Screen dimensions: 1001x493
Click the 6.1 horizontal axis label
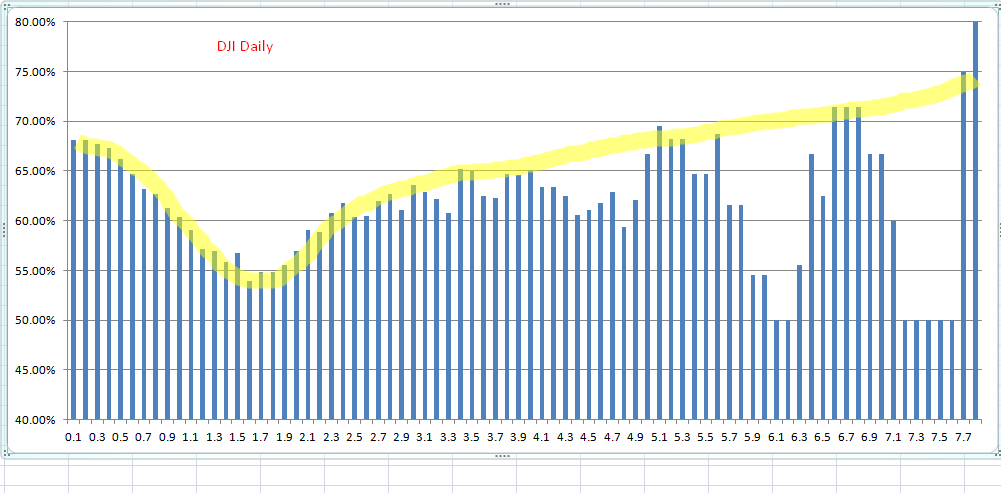click(776, 437)
